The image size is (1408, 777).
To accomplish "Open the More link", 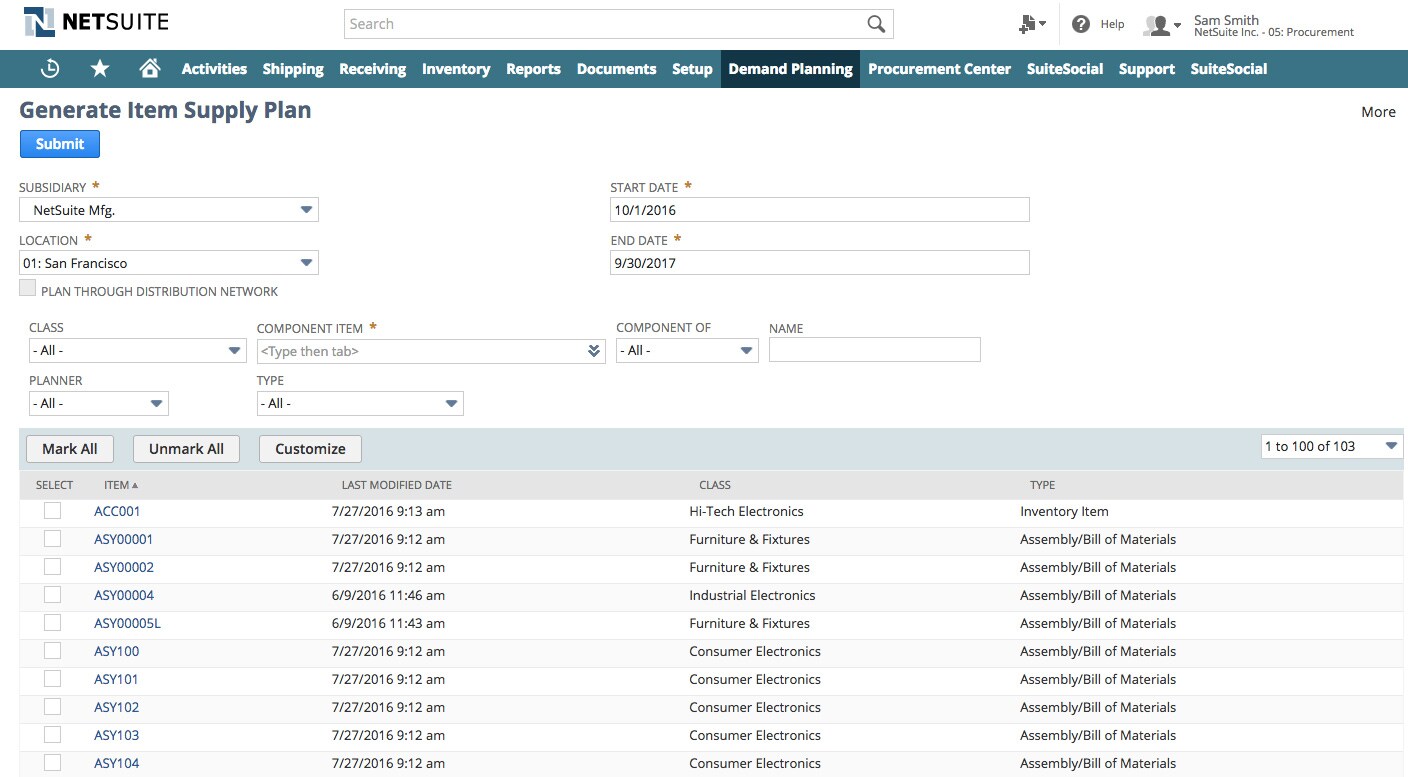I will 1378,112.
